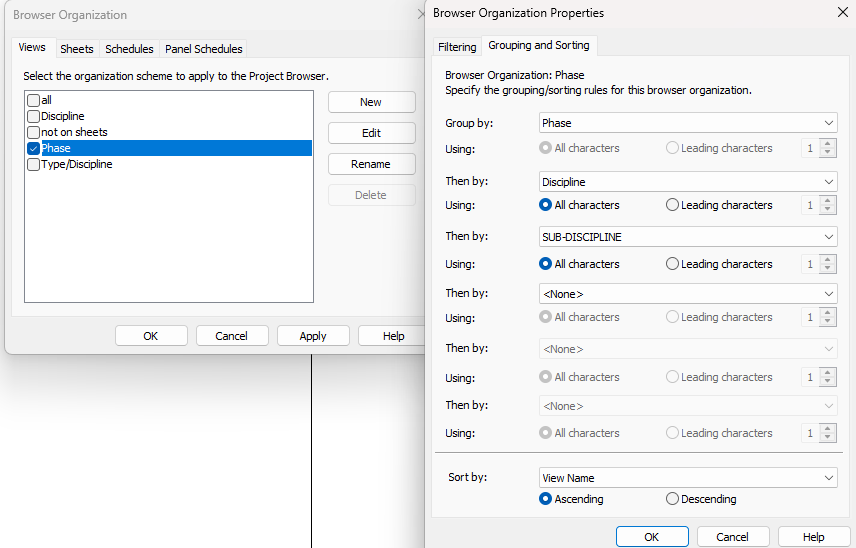
Task: Decrease leading characters count for Discipline
Action: 828,210
